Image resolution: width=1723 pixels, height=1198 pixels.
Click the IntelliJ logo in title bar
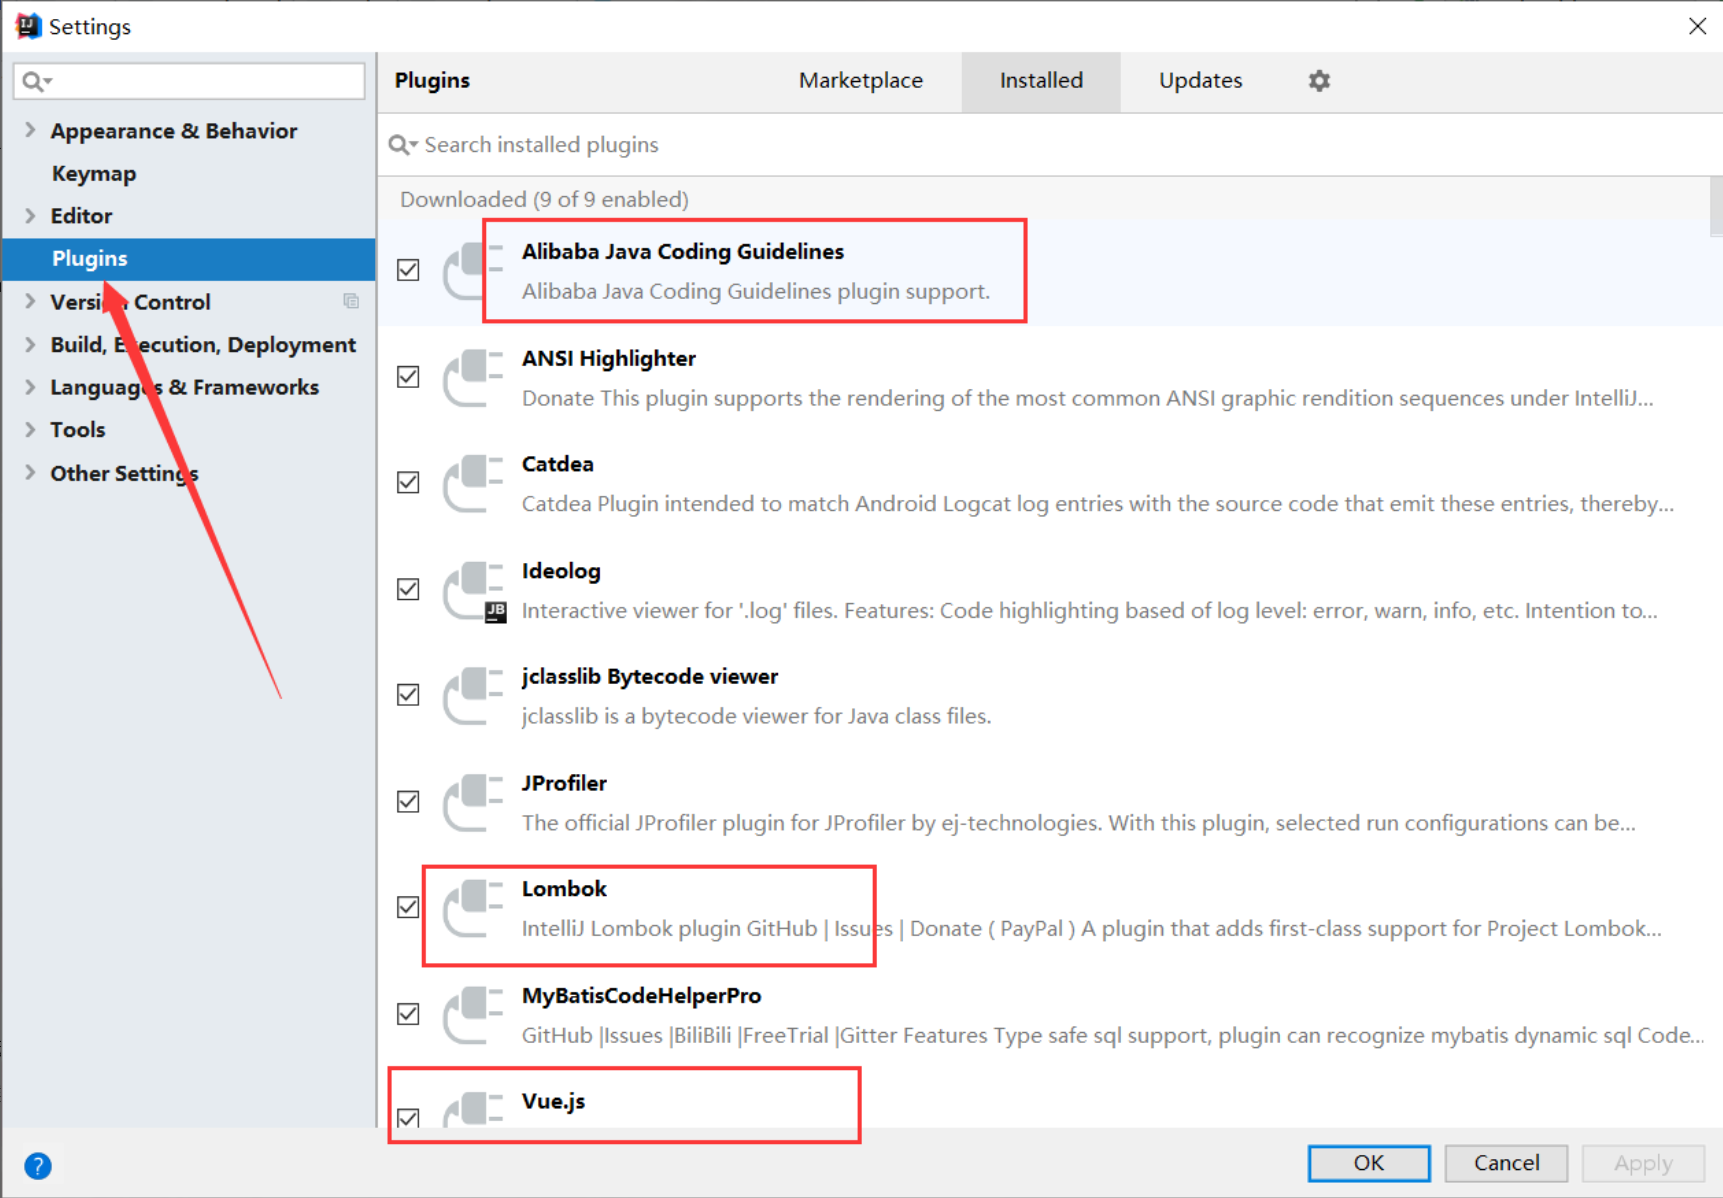click(28, 26)
